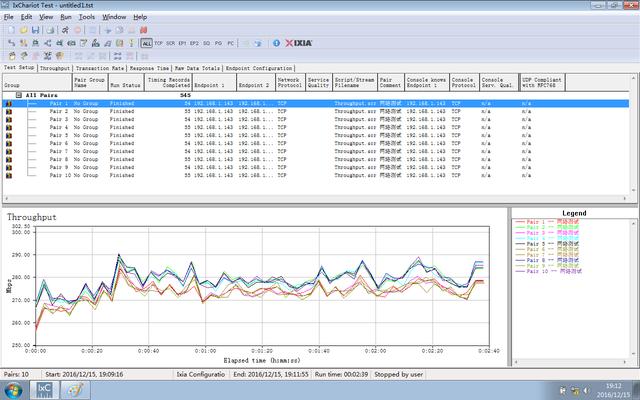Image resolution: width=640 pixels, height=400 pixels.
Task: Toggle the ALL filter button
Action: click(147, 44)
